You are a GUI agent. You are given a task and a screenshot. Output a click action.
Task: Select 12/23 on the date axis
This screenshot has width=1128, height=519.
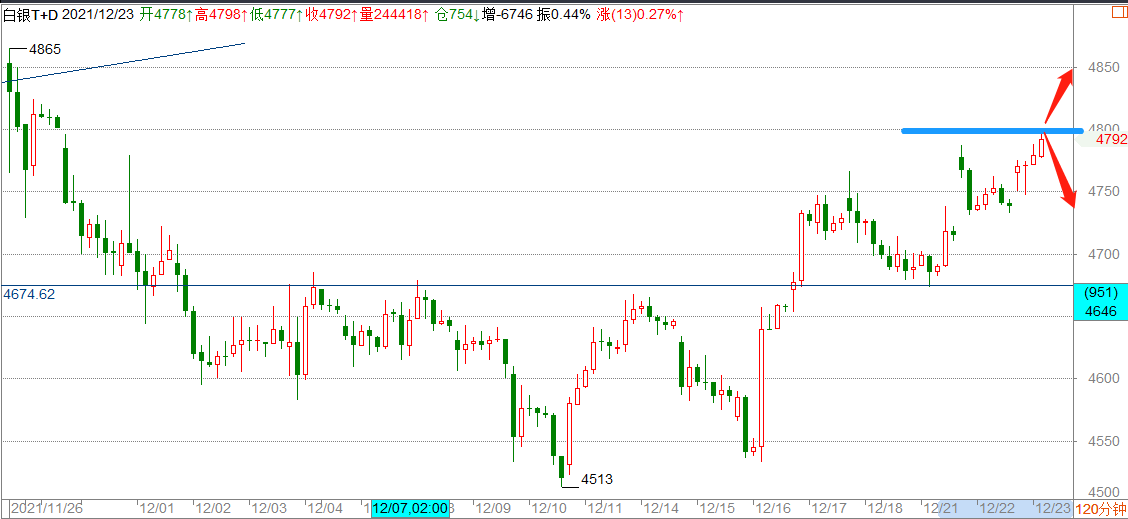[x=1051, y=509]
